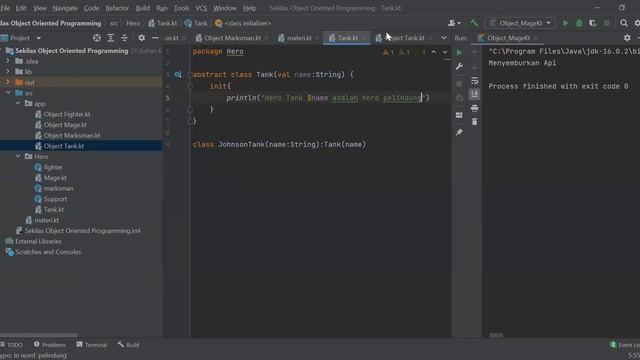Screen dimensions: 640x360
Task: Expand all in Project panel
Action: click(111, 38)
